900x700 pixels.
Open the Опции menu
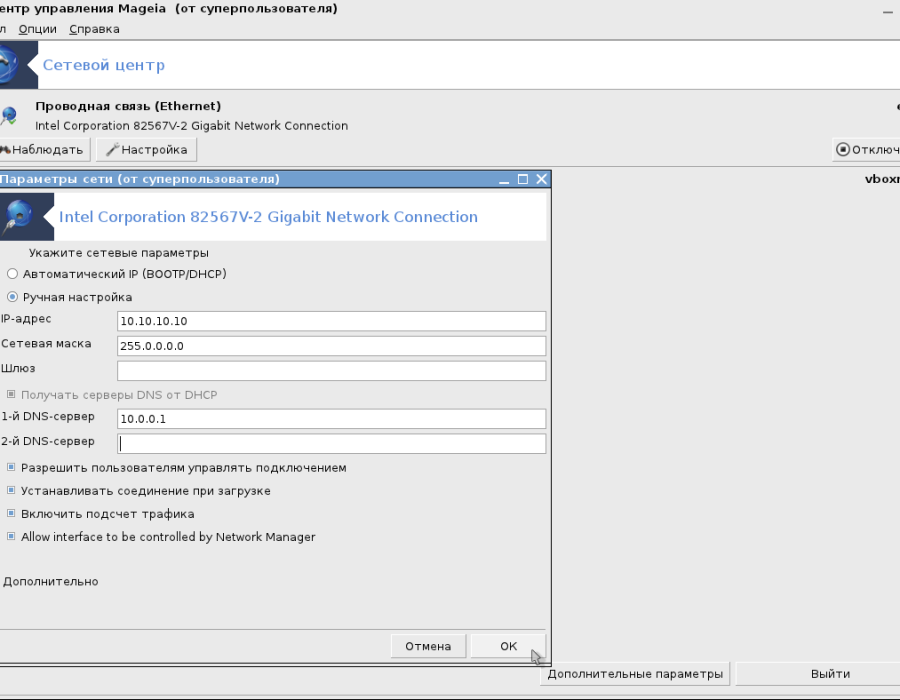(38, 29)
